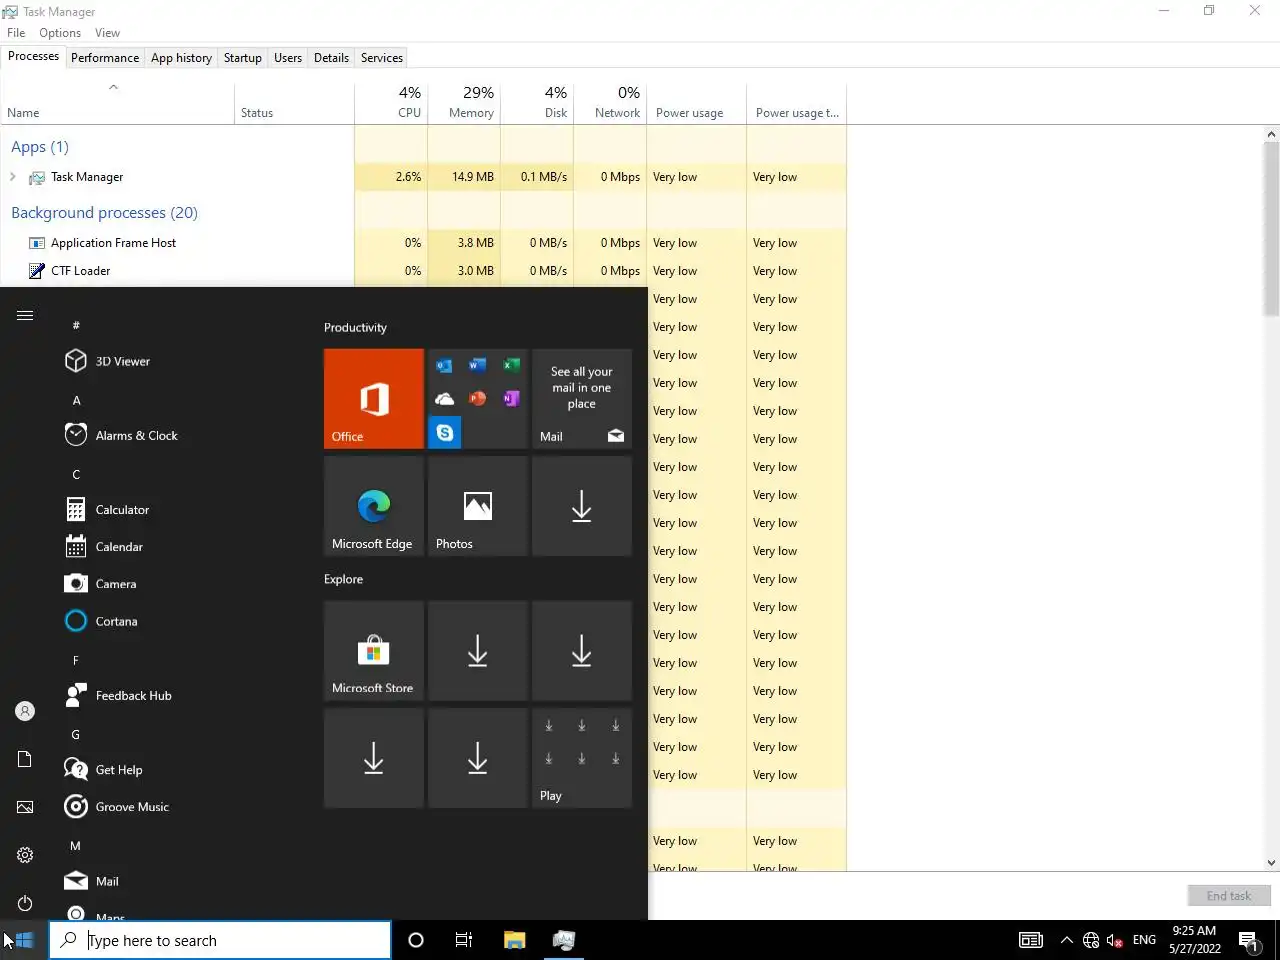Open the Photos tile
Screen dimensions: 1280x960
[x=478, y=506]
